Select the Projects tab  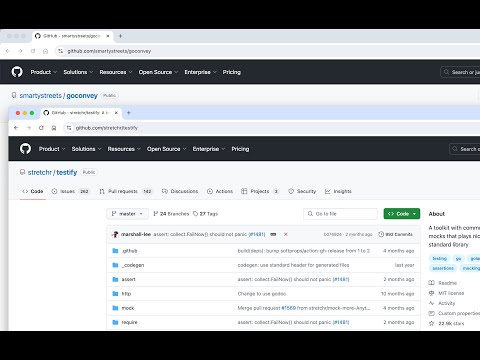click(260, 191)
